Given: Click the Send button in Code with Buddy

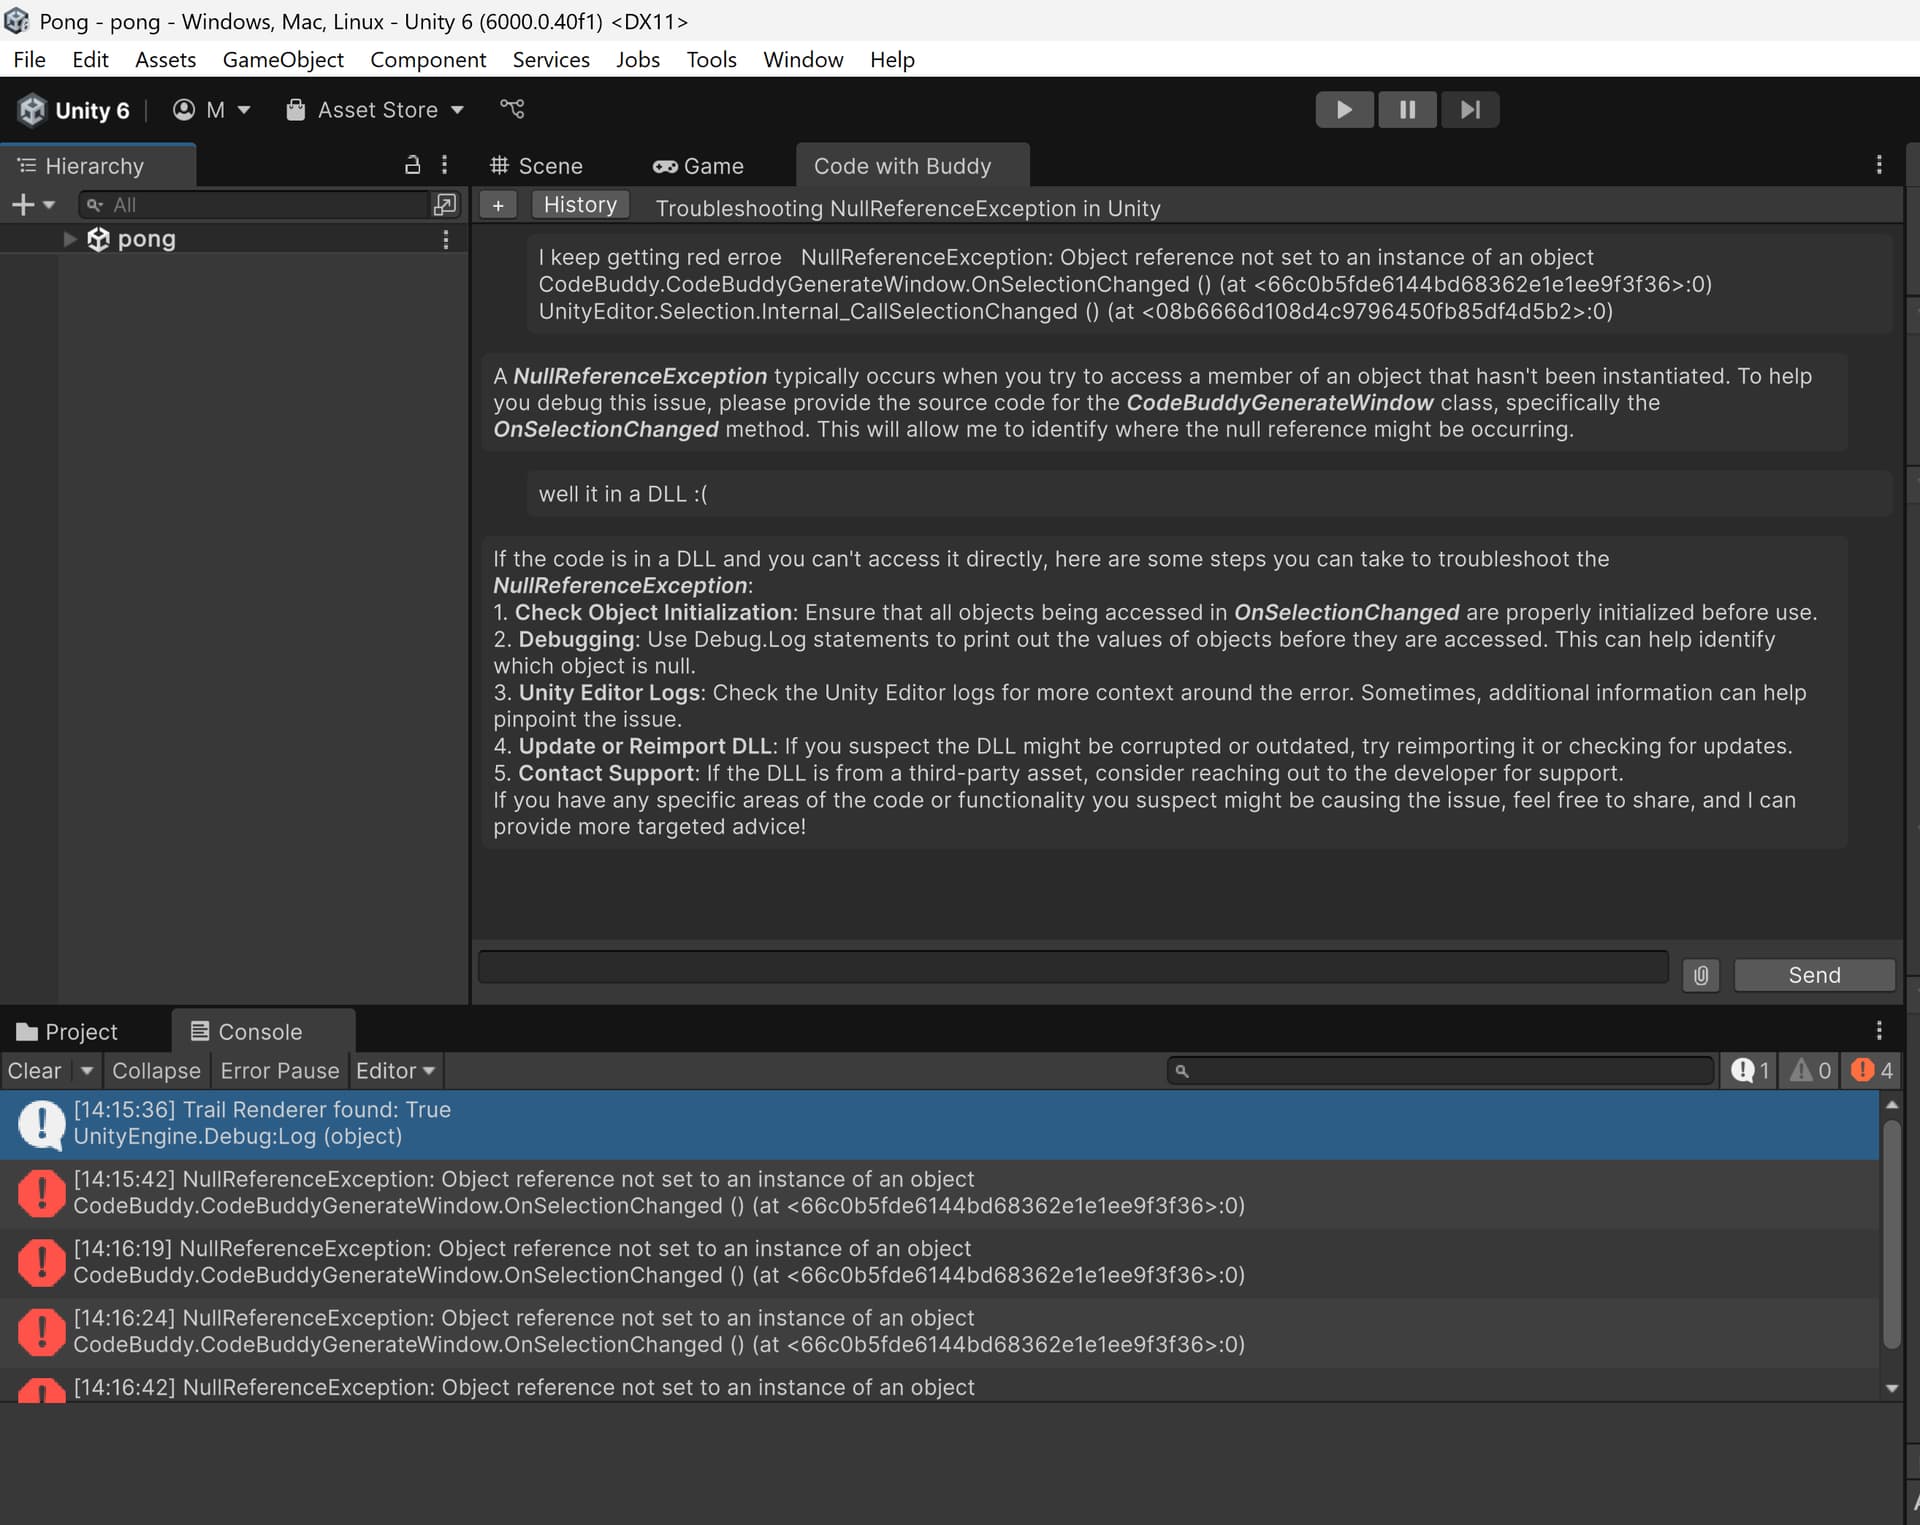Looking at the screenshot, I should tap(1814, 974).
